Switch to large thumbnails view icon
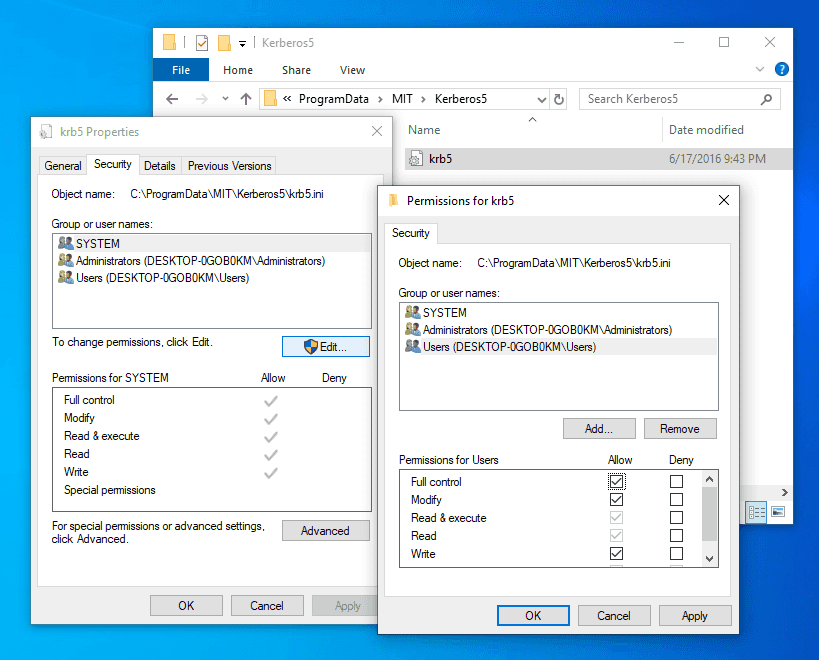This screenshot has width=819, height=660. click(778, 512)
